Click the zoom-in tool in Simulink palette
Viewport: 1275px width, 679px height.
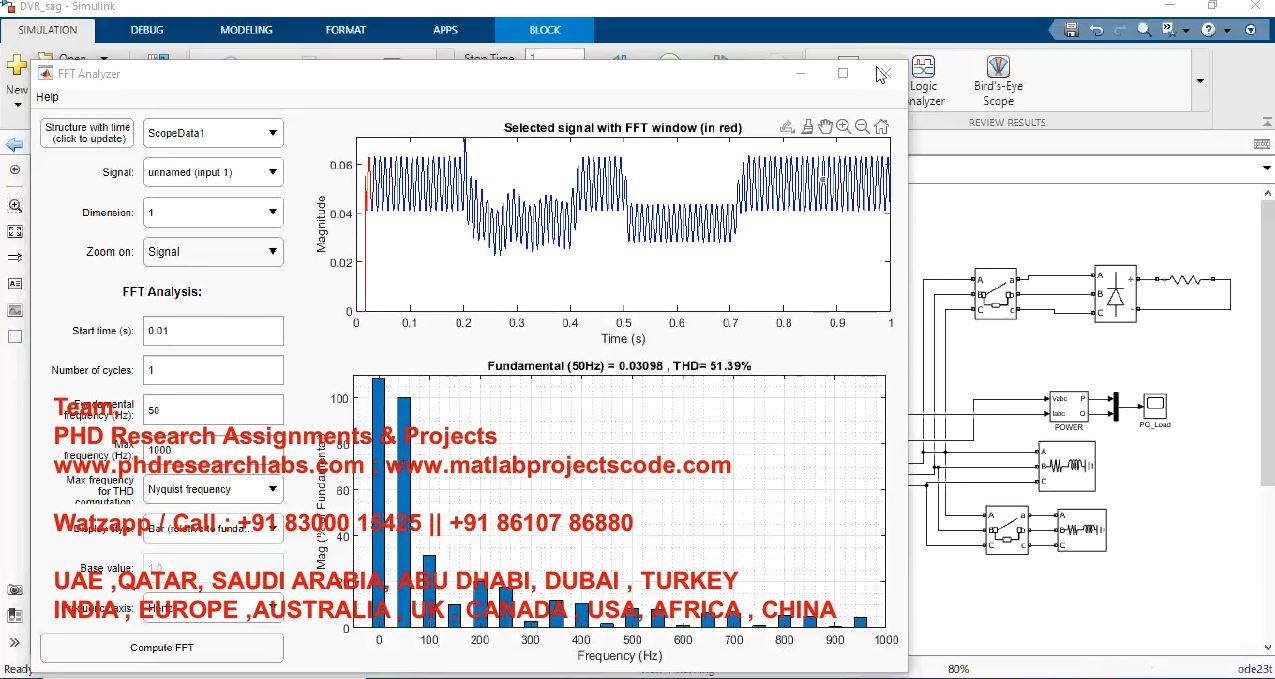(x=15, y=205)
